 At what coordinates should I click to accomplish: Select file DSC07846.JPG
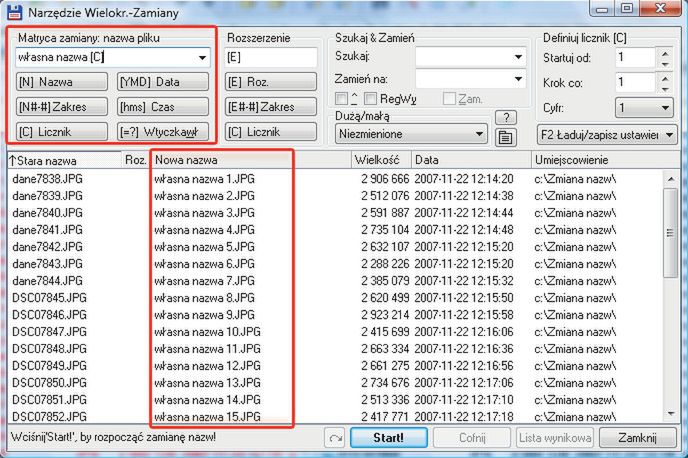(50, 315)
